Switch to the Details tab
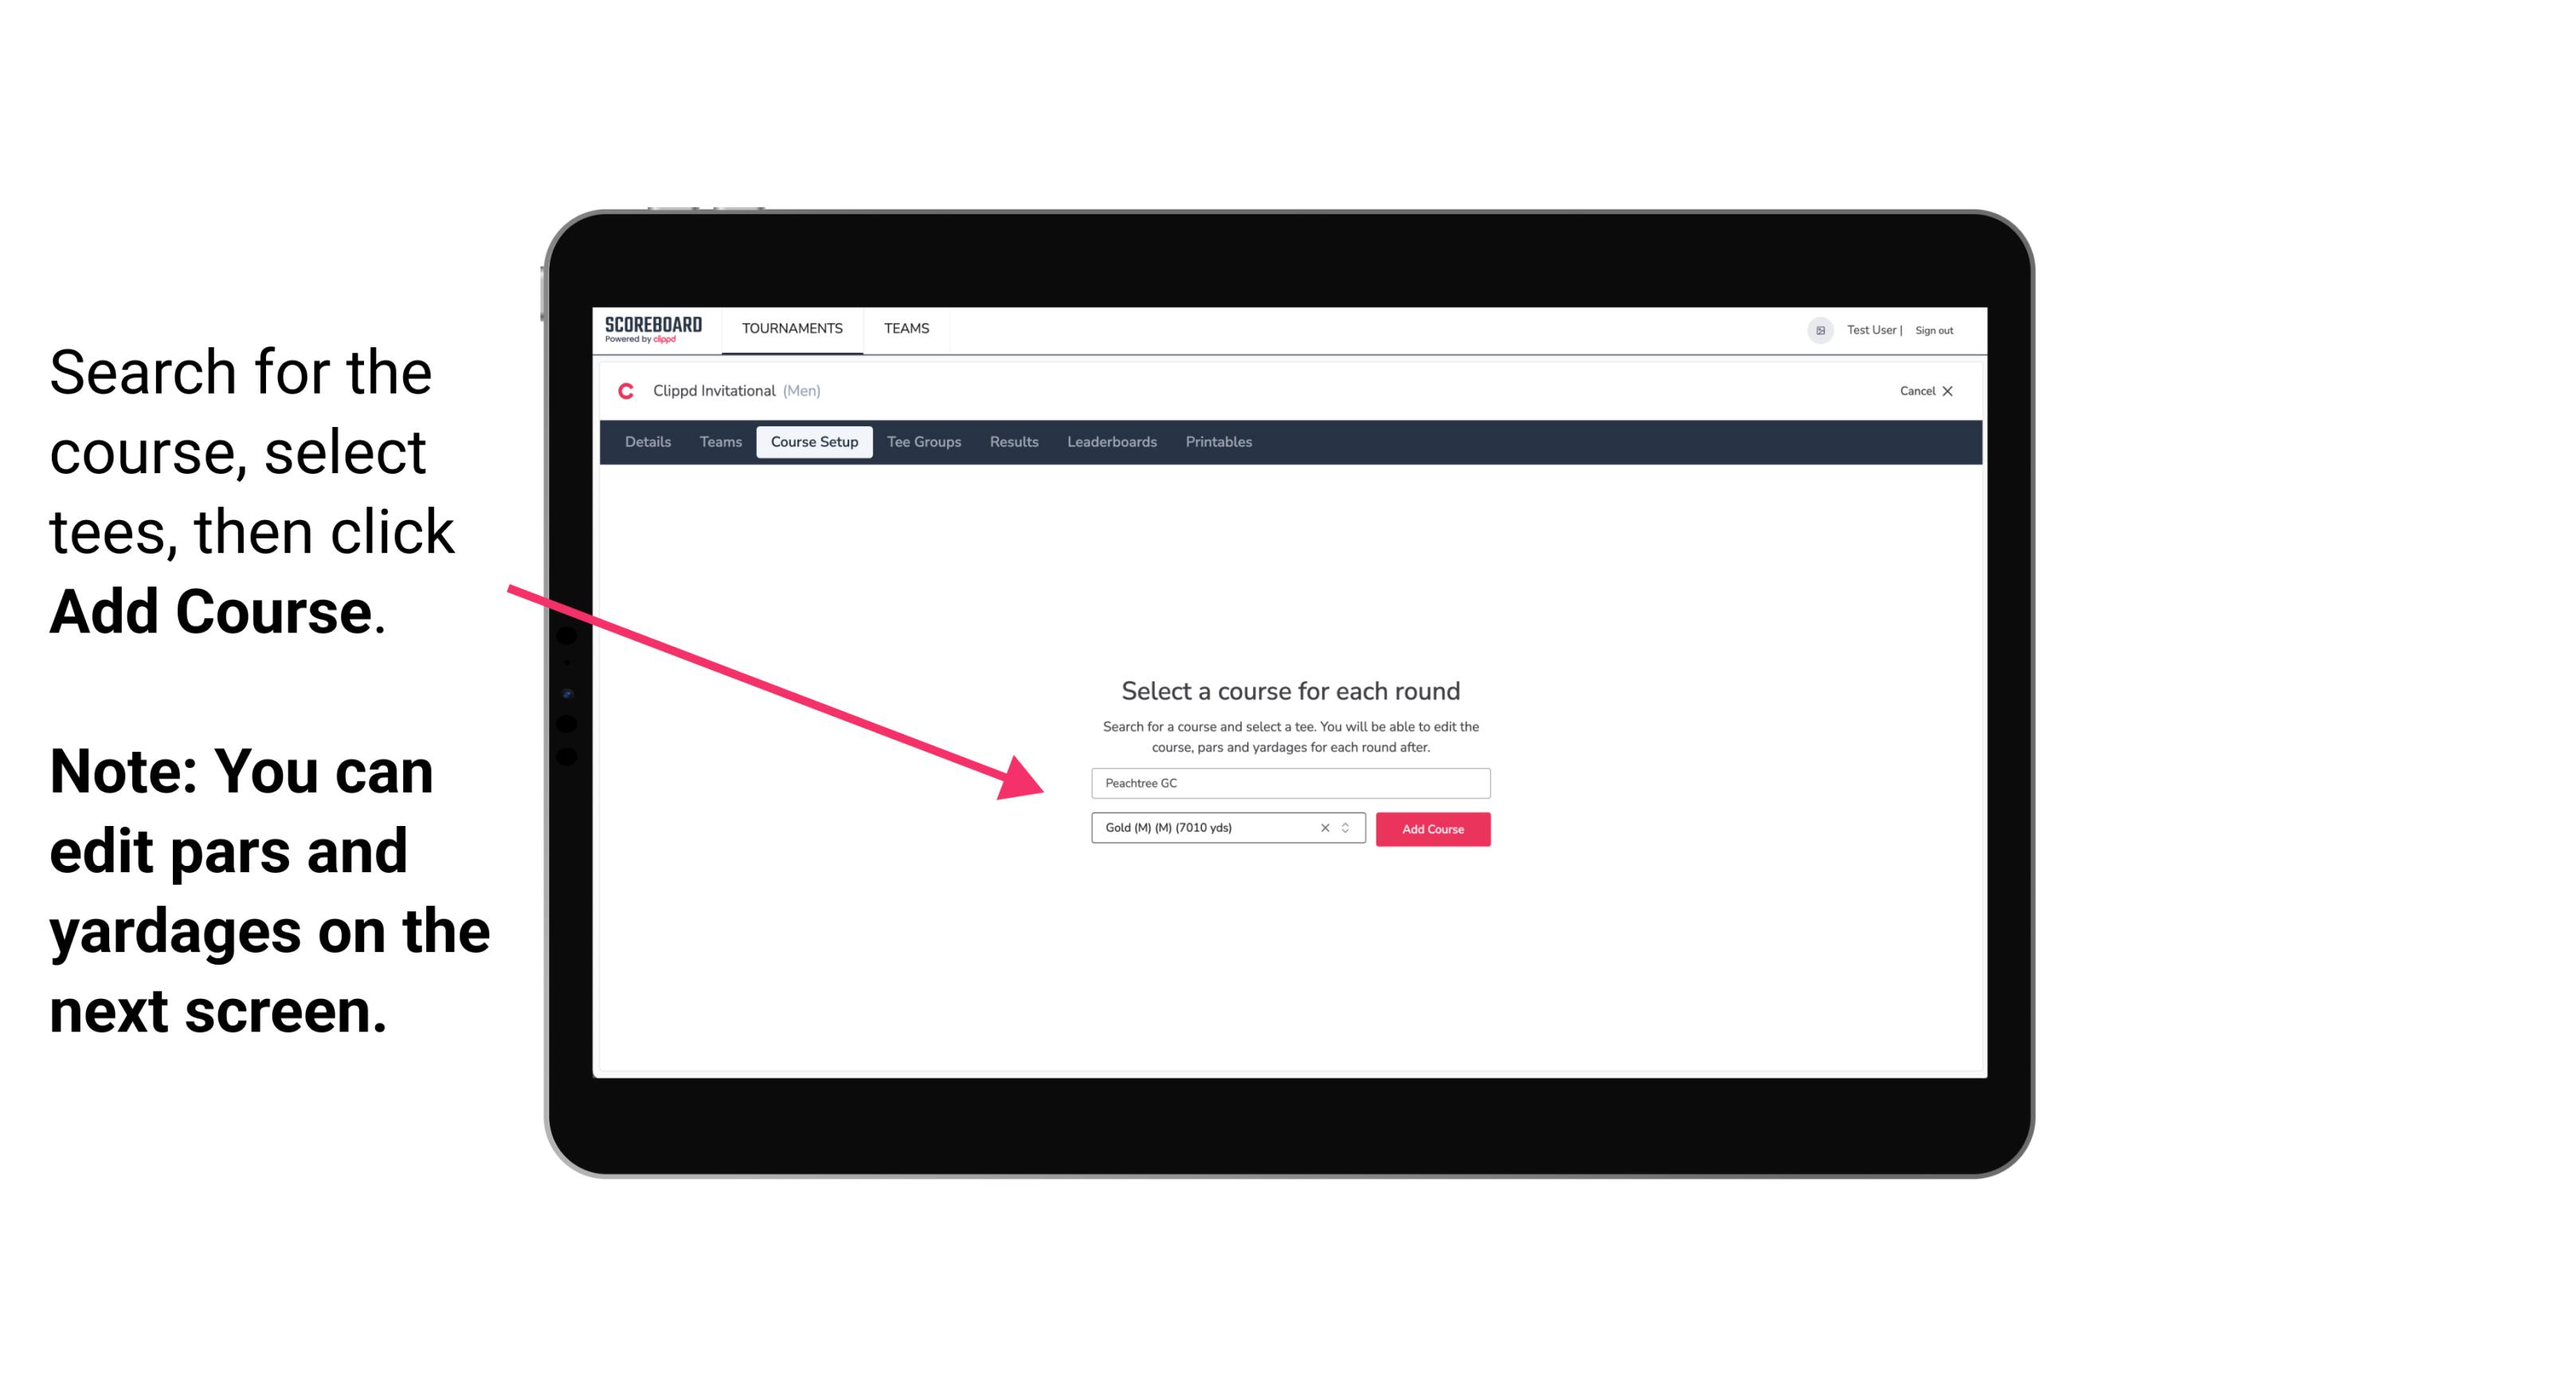The width and height of the screenshot is (2576, 1386). (645, 442)
